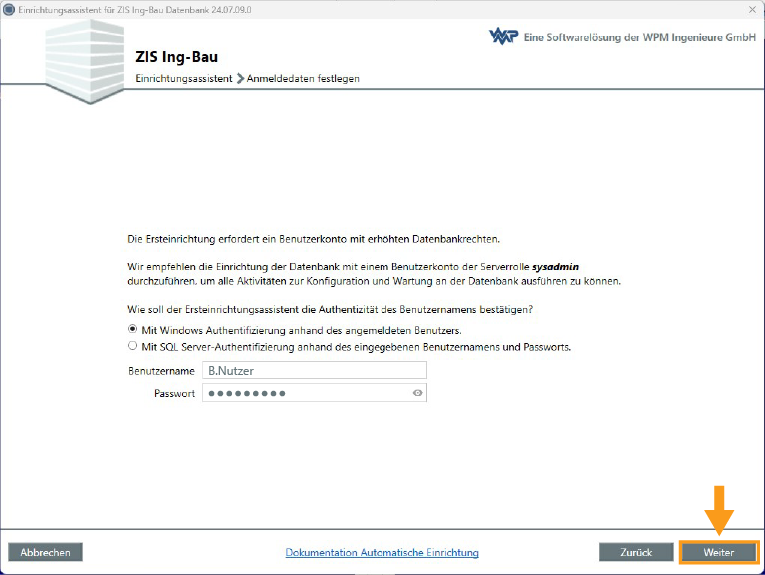Screen dimensions: 765x575
Task: Choose SQL Server-Authentifizierung radio option
Action: (x=133, y=347)
